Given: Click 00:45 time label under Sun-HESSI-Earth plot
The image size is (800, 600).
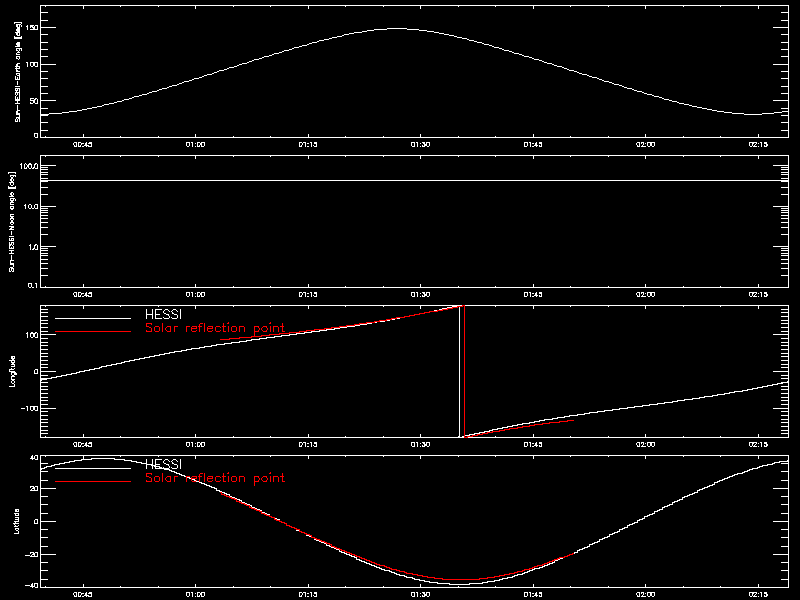Looking at the screenshot, I should pyautogui.click(x=83, y=145).
